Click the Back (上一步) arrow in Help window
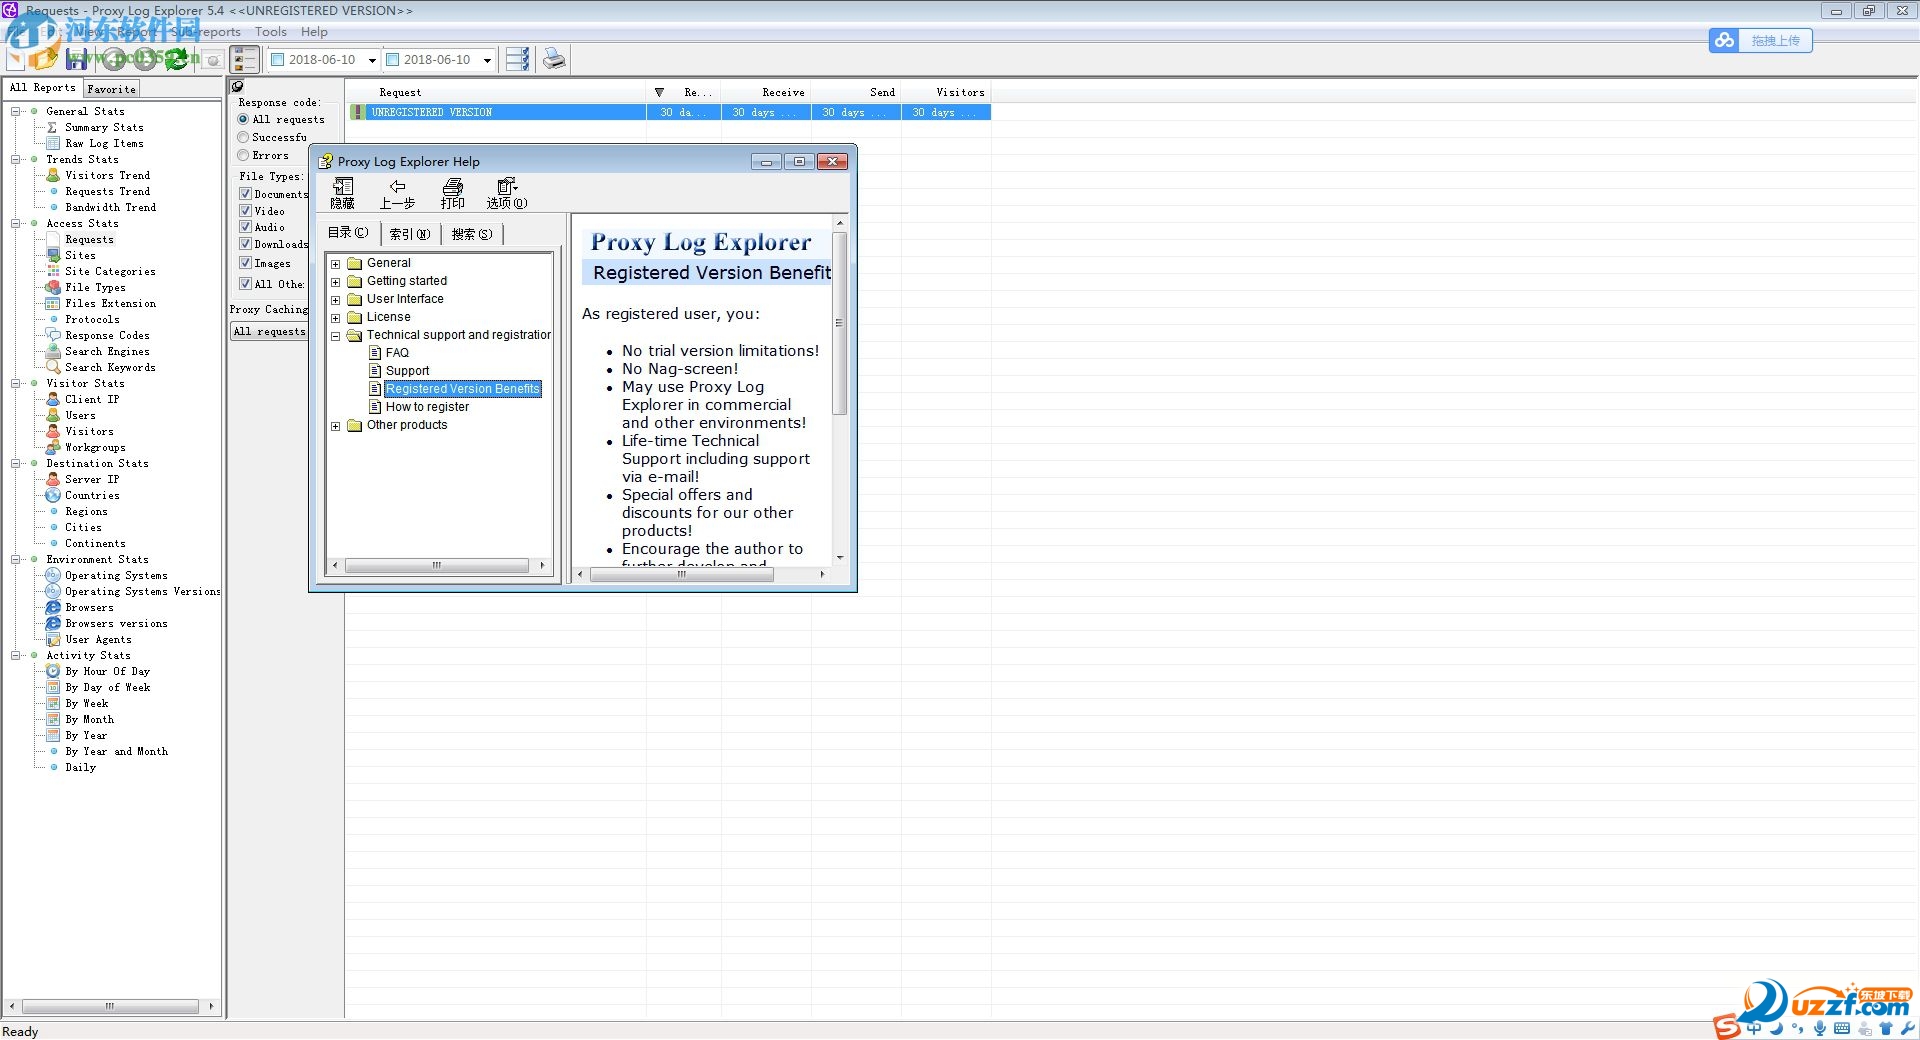 point(397,194)
